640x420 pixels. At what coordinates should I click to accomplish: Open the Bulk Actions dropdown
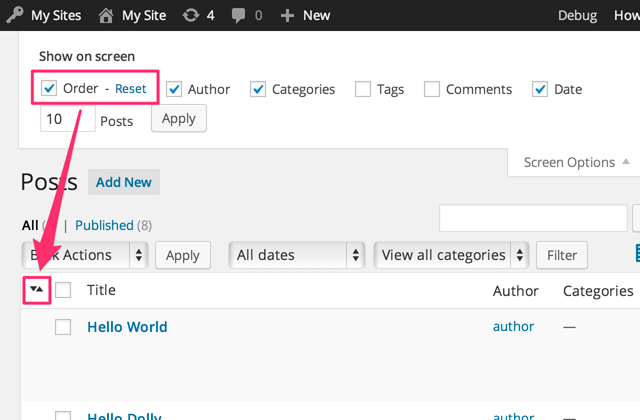pyautogui.click(x=86, y=255)
